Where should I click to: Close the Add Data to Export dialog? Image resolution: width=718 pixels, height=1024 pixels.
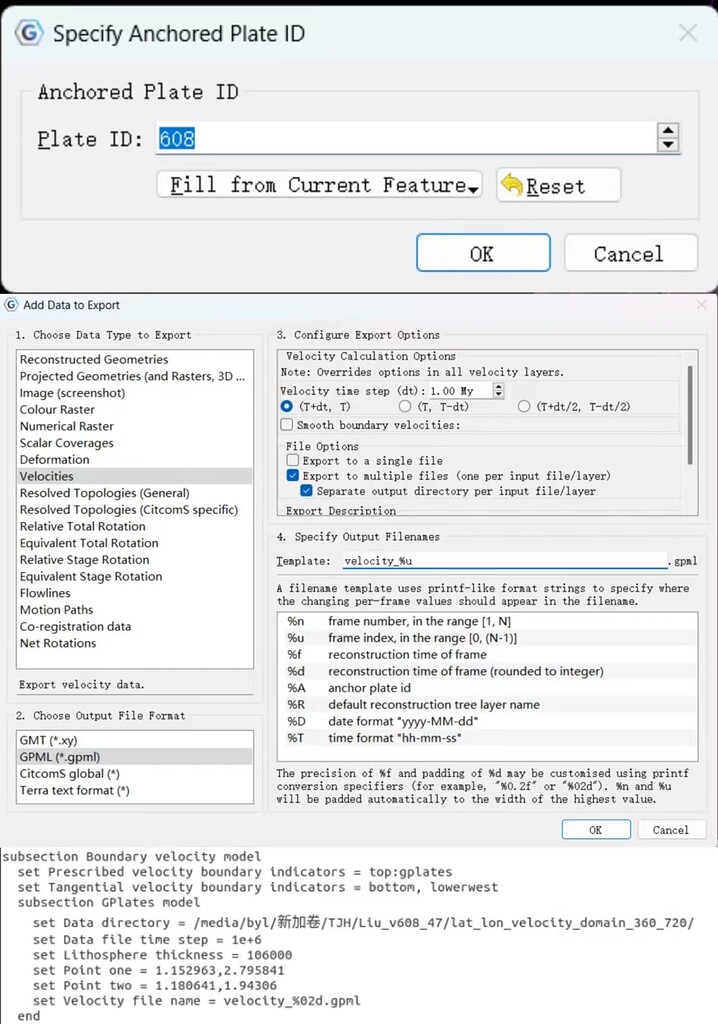pos(701,304)
